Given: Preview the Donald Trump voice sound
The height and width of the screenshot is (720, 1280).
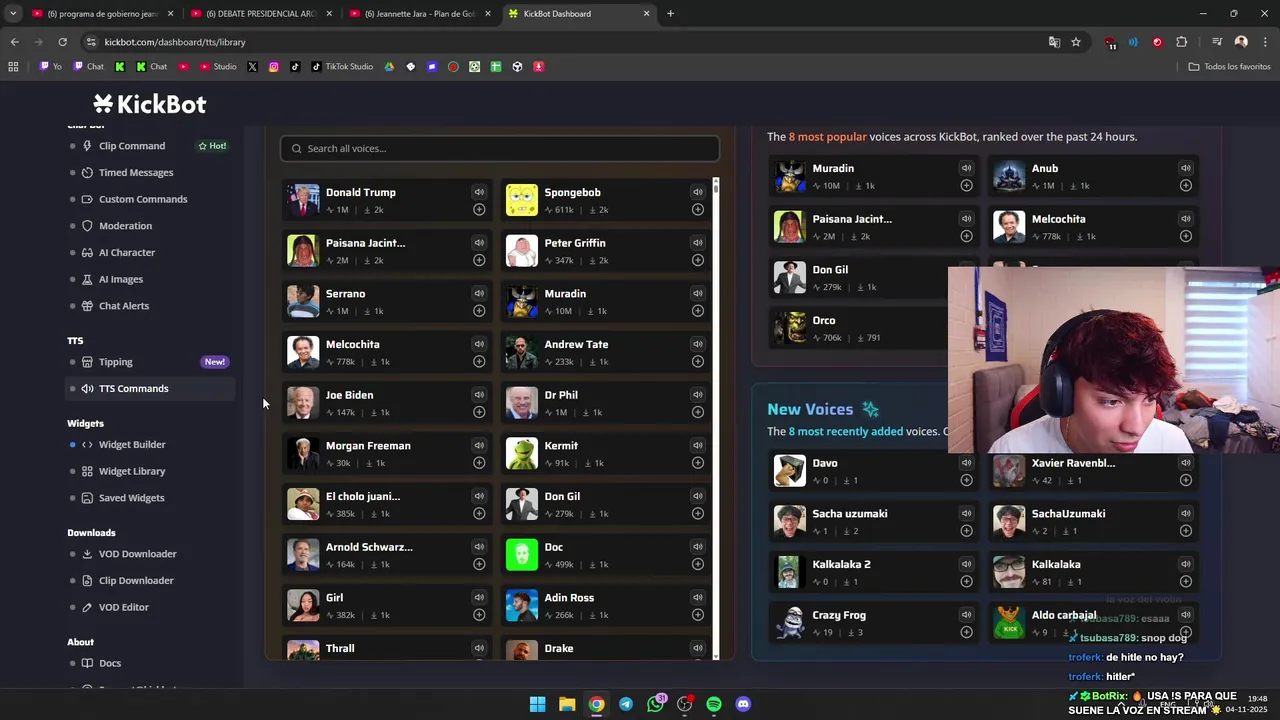Looking at the screenshot, I should 479,192.
